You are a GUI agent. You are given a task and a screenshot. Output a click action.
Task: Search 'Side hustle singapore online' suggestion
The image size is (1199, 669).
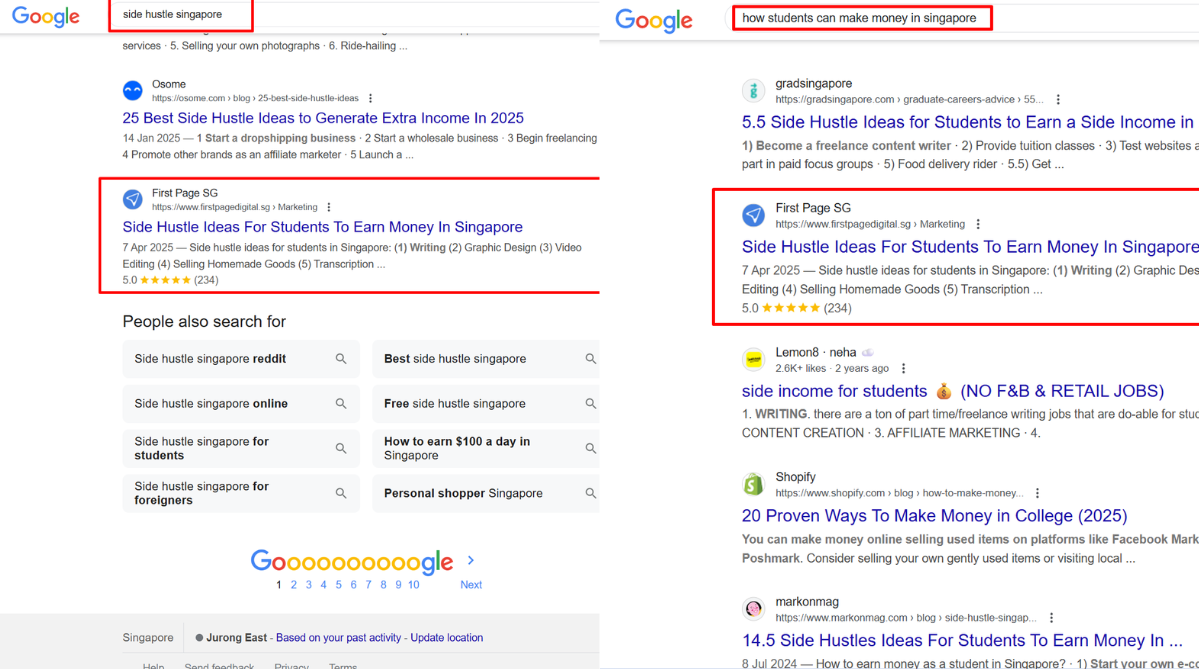coord(240,404)
